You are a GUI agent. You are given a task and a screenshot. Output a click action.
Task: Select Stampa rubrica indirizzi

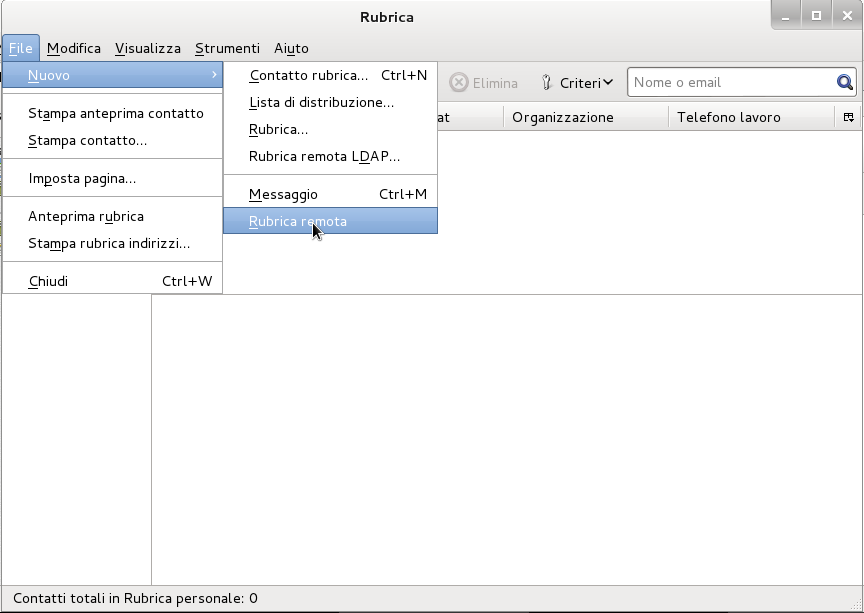tap(109, 243)
